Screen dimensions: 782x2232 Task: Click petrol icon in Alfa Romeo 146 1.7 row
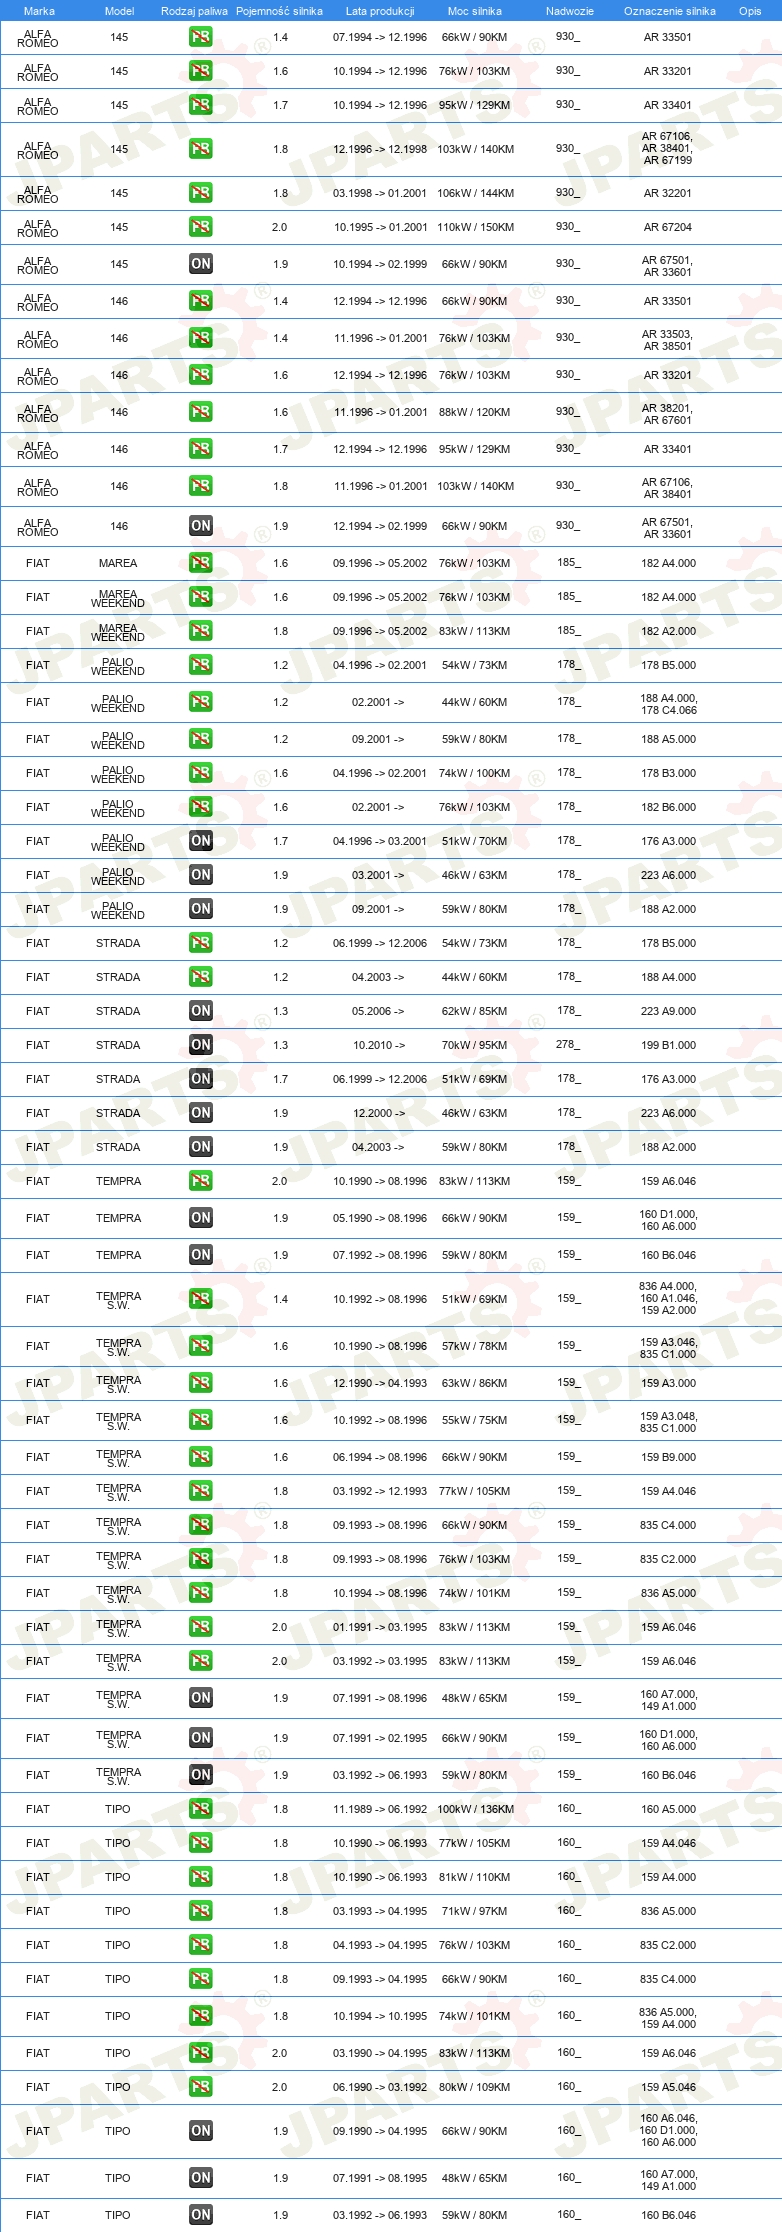click(x=201, y=449)
